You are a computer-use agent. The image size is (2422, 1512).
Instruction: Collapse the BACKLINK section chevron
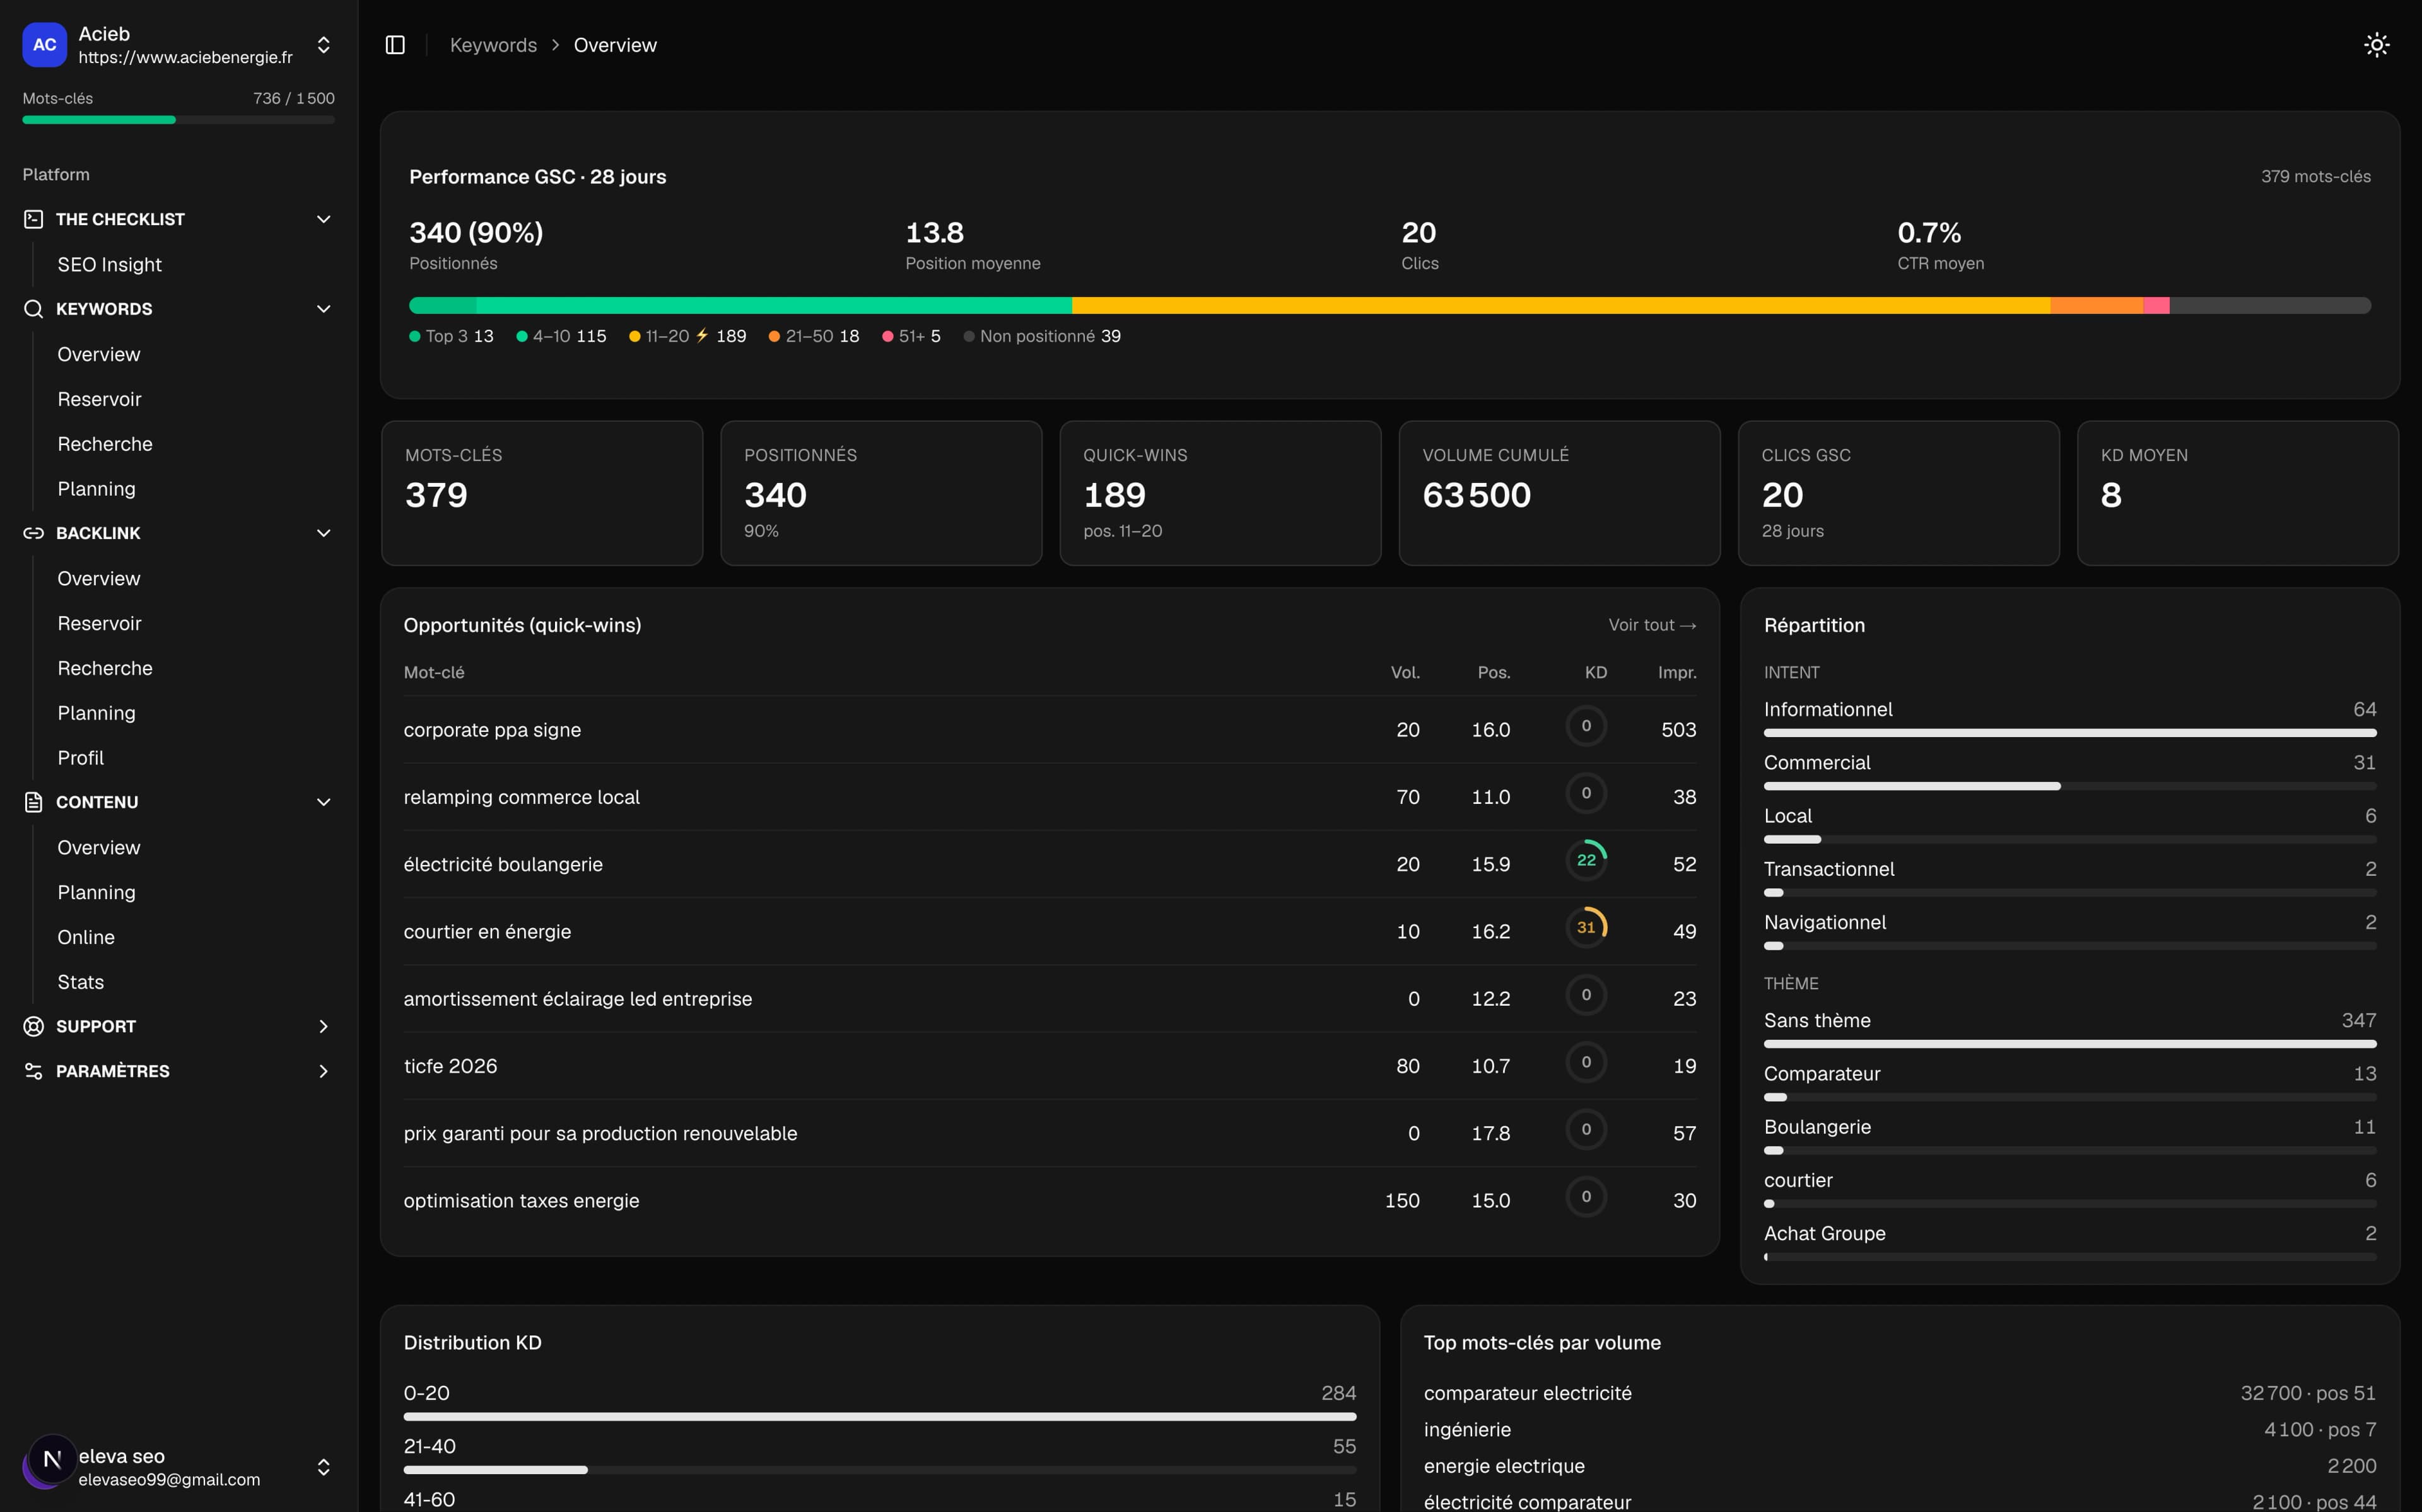click(x=323, y=533)
